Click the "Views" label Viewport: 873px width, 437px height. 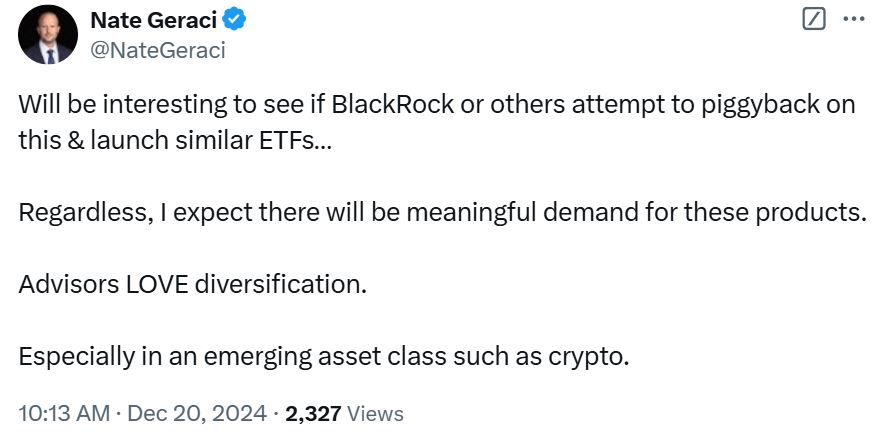376,413
